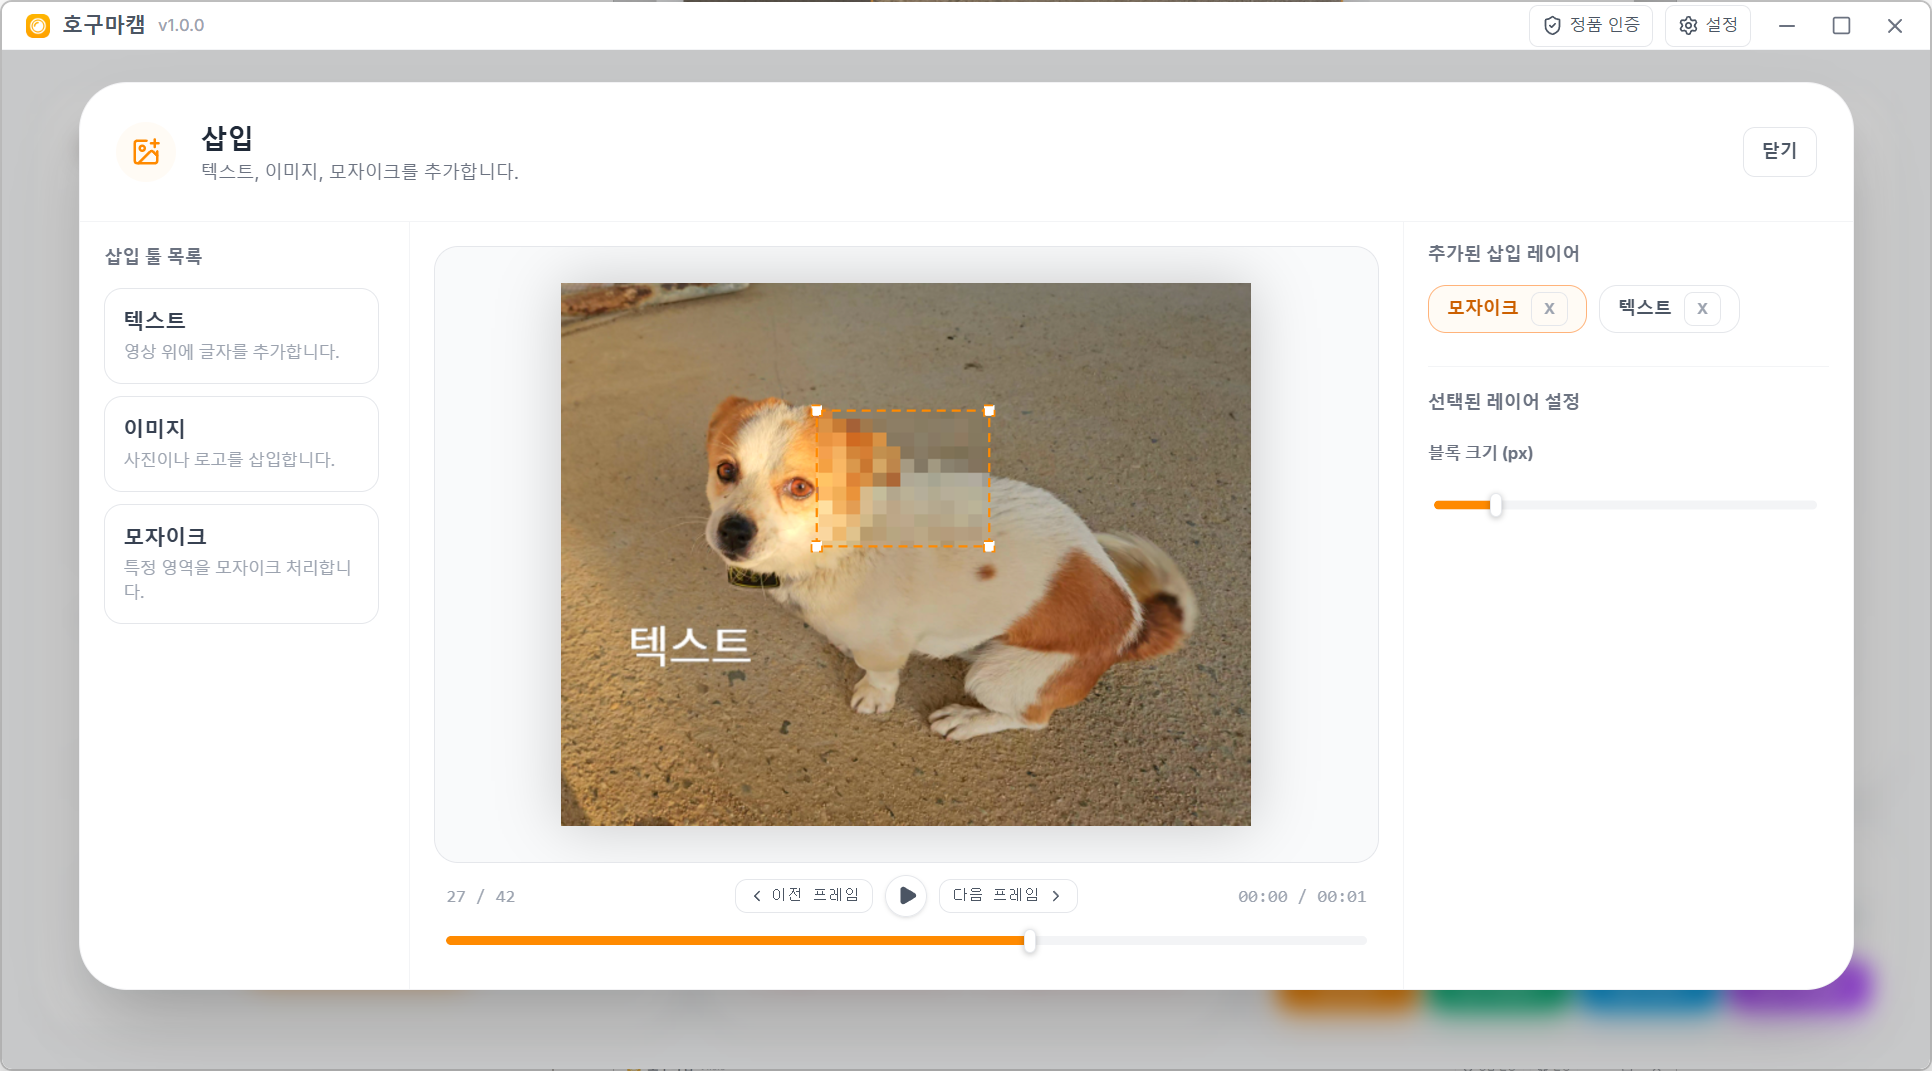This screenshot has height=1071, width=1932.
Task: Add a 텍스트 insert tool
Action: [x=241, y=336]
